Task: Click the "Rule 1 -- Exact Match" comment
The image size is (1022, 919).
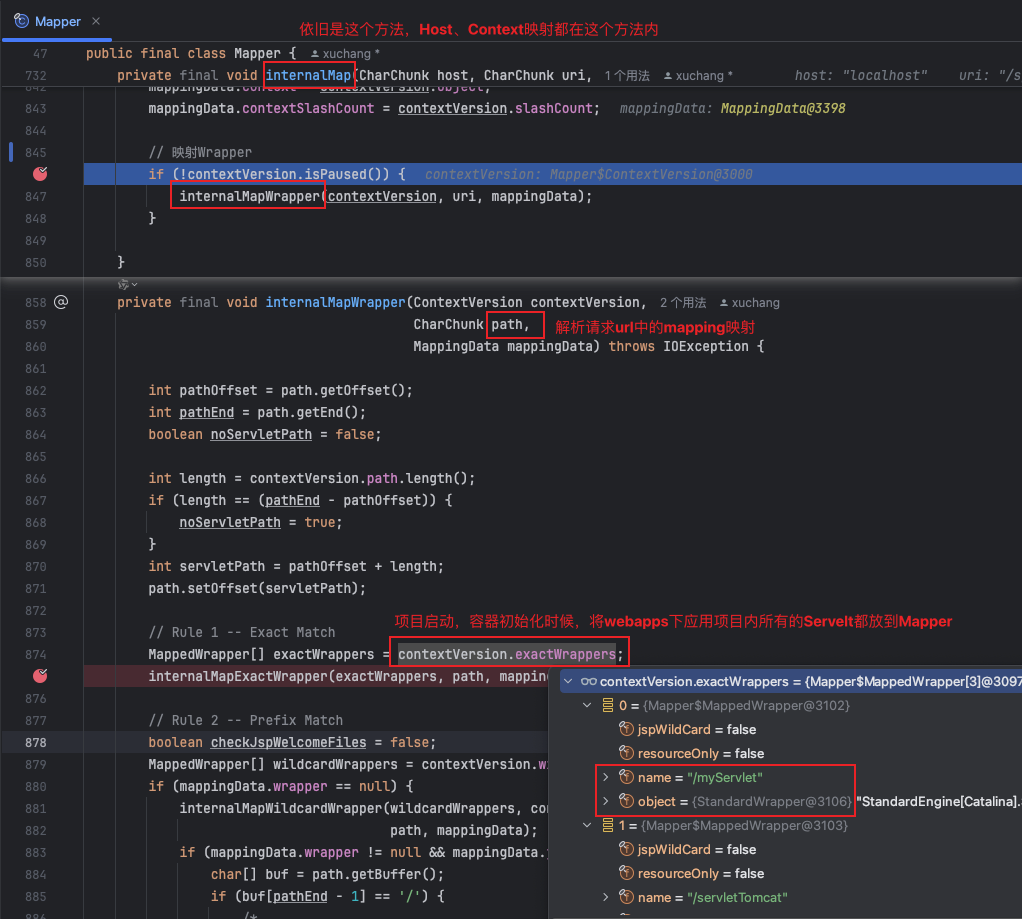Action: click(x=242, y=632)
